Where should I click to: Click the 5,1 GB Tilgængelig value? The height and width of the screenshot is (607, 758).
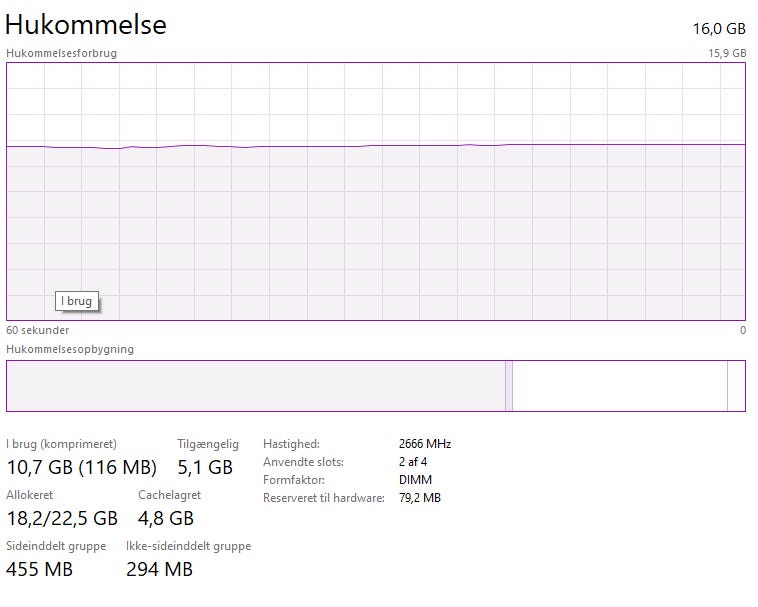(205, 467)
